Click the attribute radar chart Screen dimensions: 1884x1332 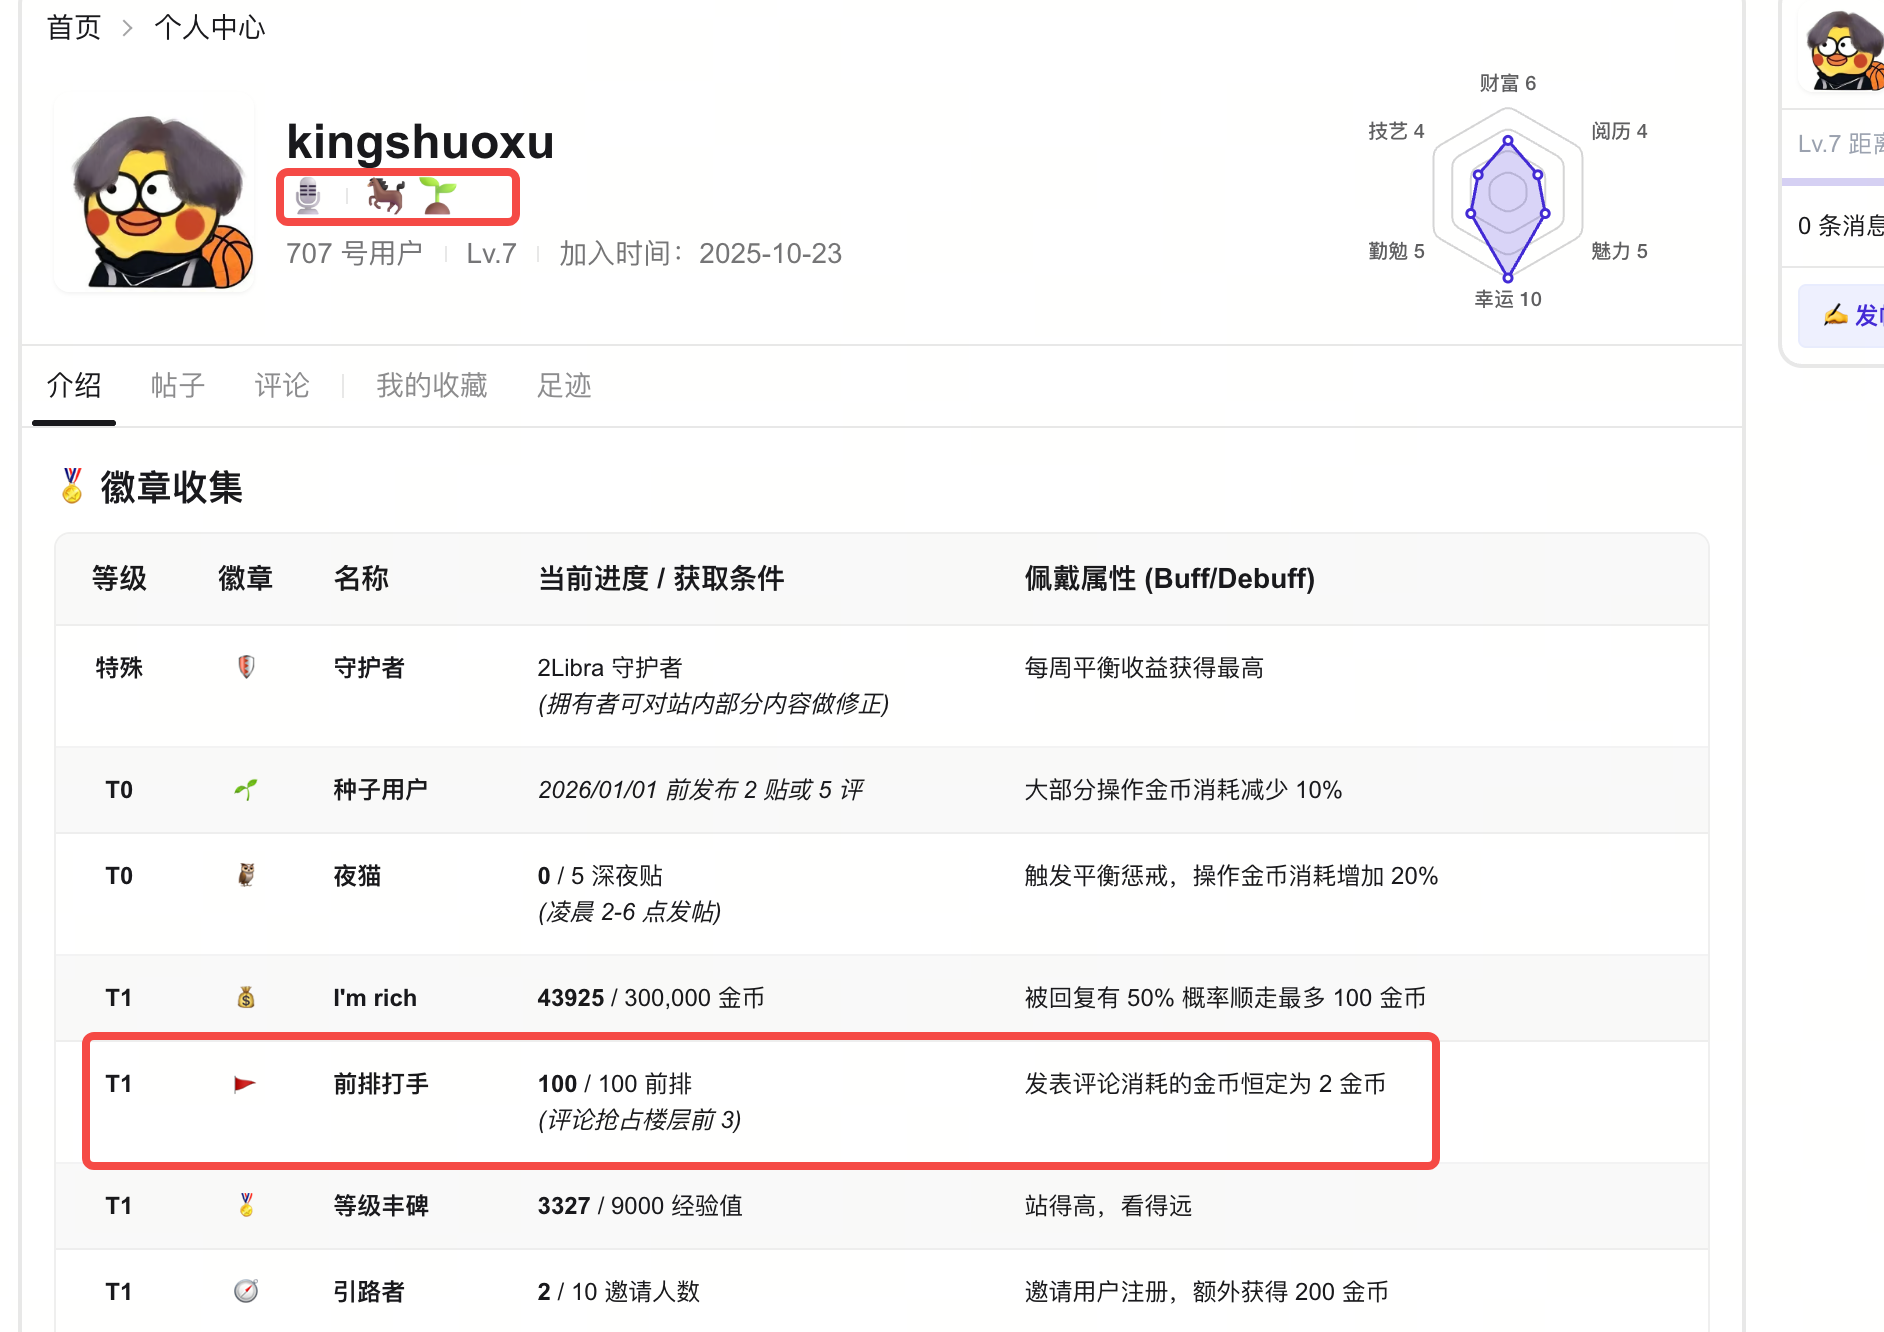point(1508,195)
